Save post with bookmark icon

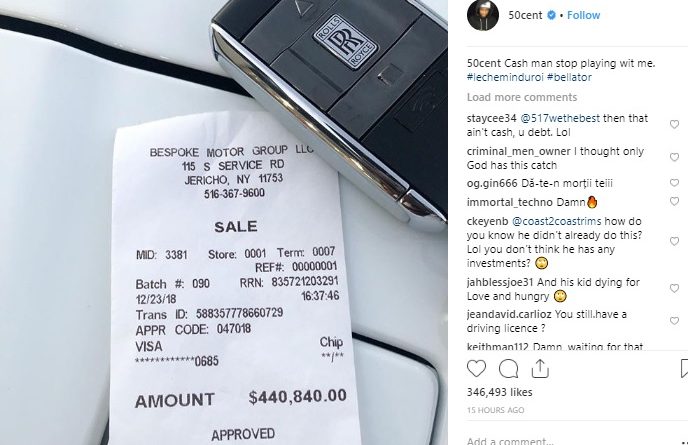(684, 369)
